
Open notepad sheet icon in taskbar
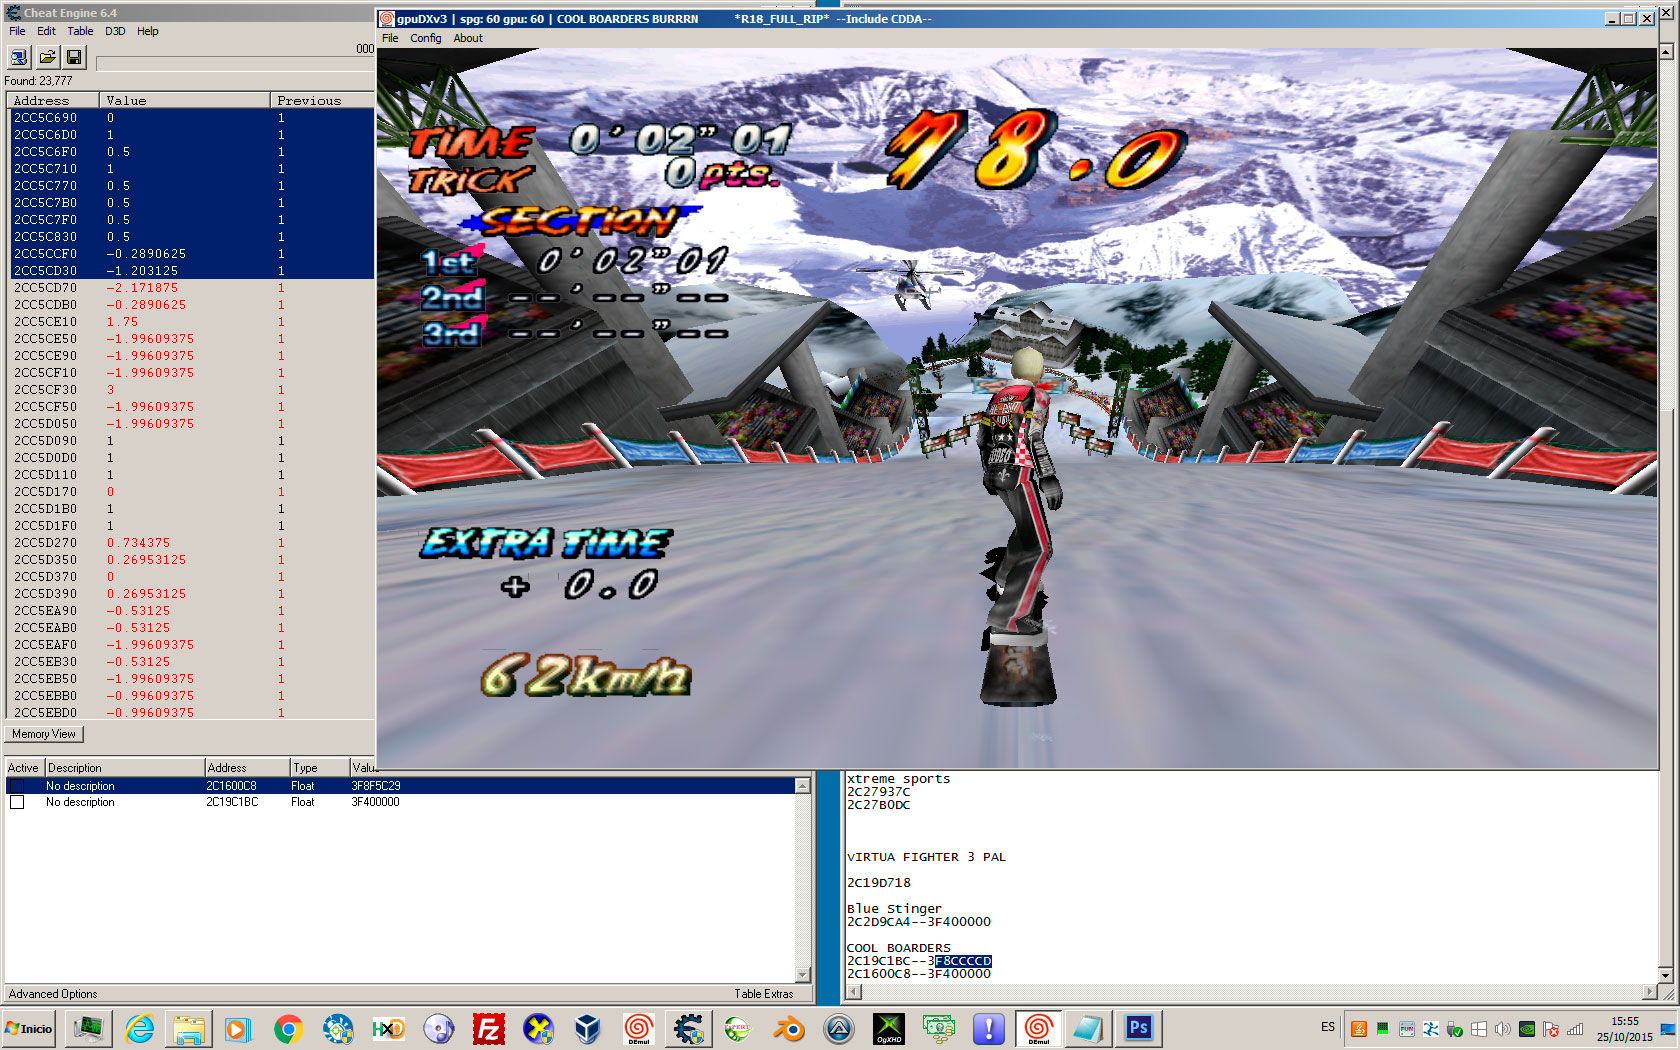click(1088, 1028)
